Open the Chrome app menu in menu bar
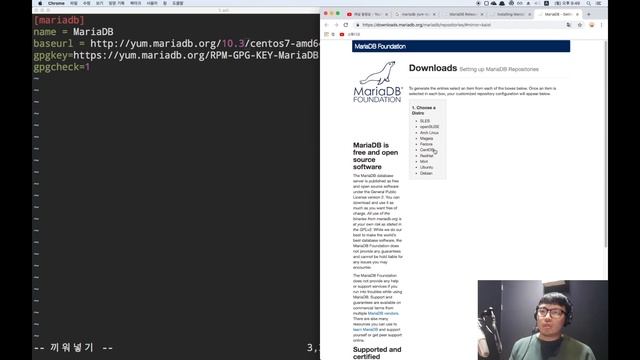The width and height of the screenshot is (640, 360). click(56, 3)
